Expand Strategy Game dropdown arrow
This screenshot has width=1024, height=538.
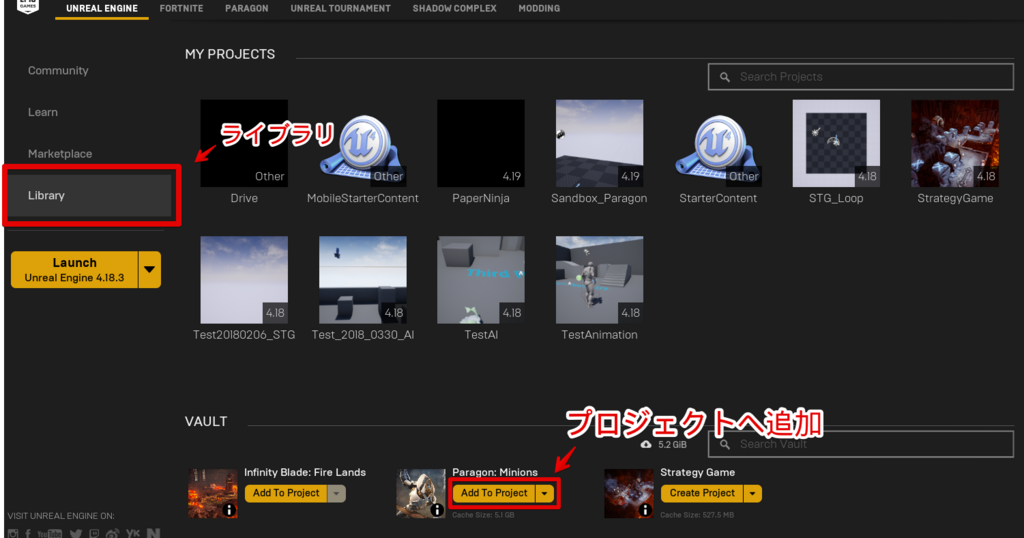[752, 494]
